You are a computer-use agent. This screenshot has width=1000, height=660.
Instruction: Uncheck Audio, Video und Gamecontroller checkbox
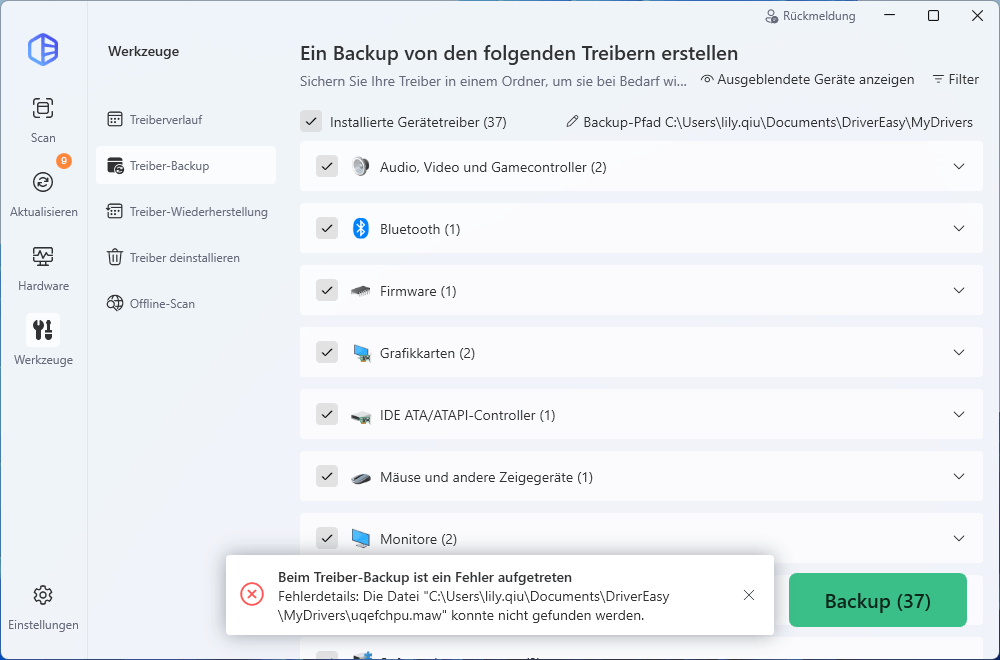pos(327,167)
